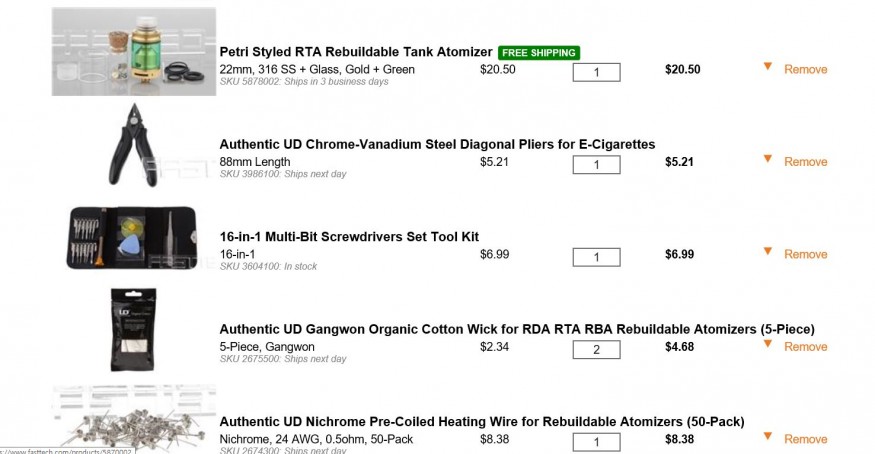Click orange arrow beside Diagonal Pliers Remove
The image size is (875, 454).
[x=768, y=159]
